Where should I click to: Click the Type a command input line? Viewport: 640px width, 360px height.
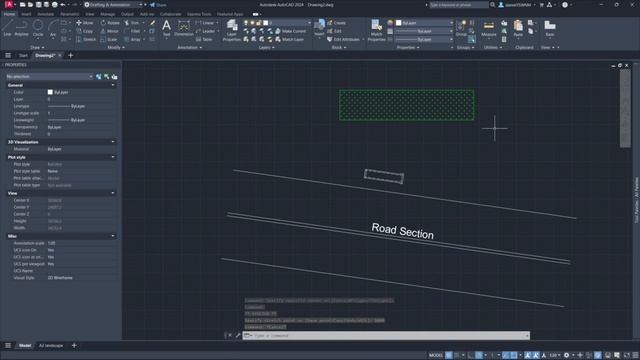pos(386,336)
